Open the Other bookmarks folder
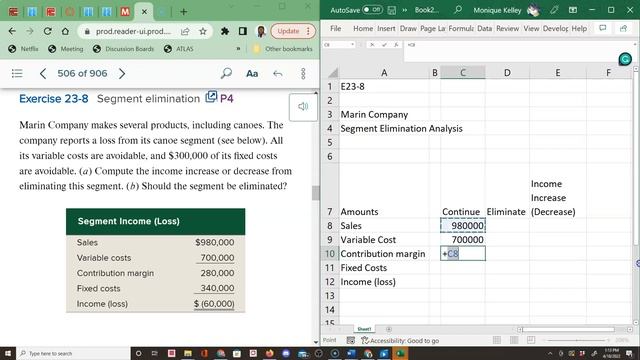 pos(283,49)
